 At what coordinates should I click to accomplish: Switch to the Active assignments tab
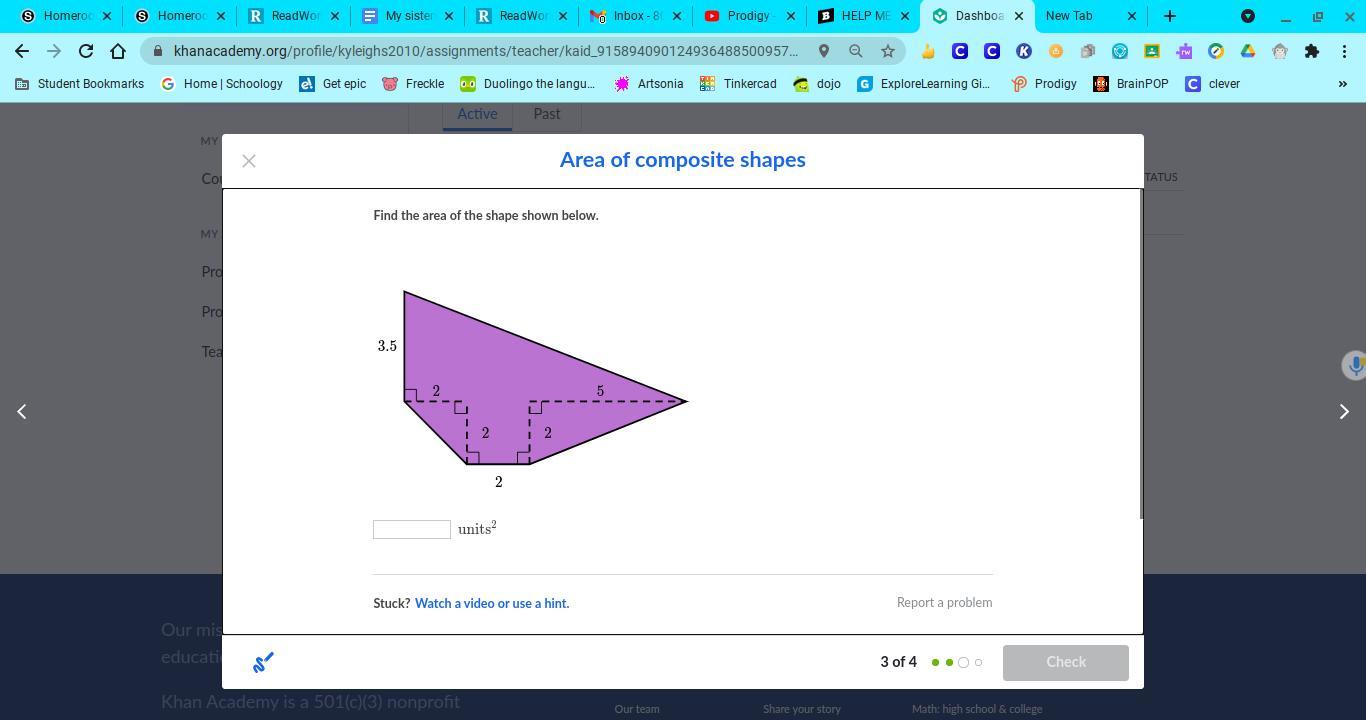point(477,114)
